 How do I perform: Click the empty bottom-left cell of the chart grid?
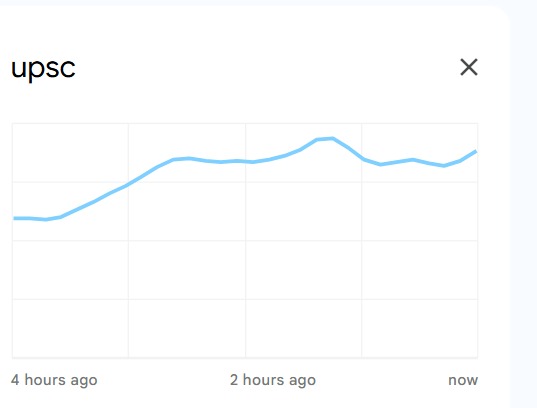point(70,329)
